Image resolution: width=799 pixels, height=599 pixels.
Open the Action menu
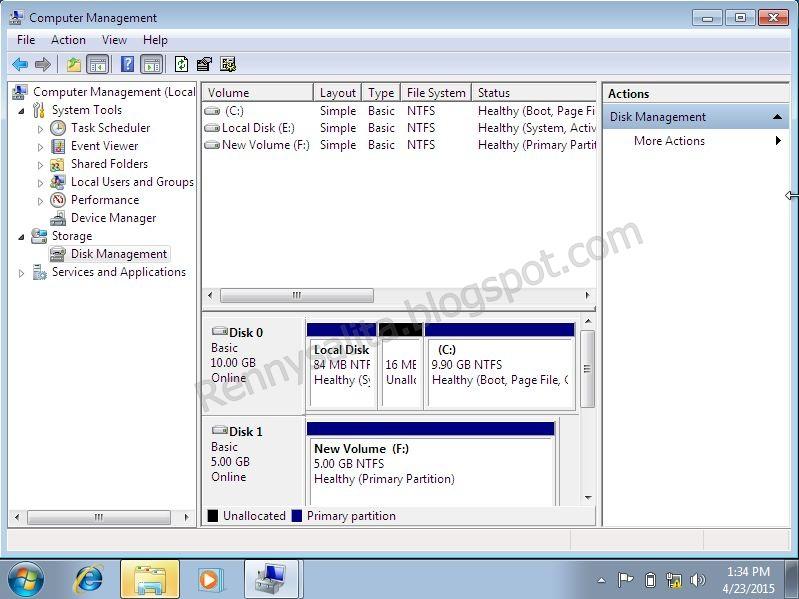(68, 40)
